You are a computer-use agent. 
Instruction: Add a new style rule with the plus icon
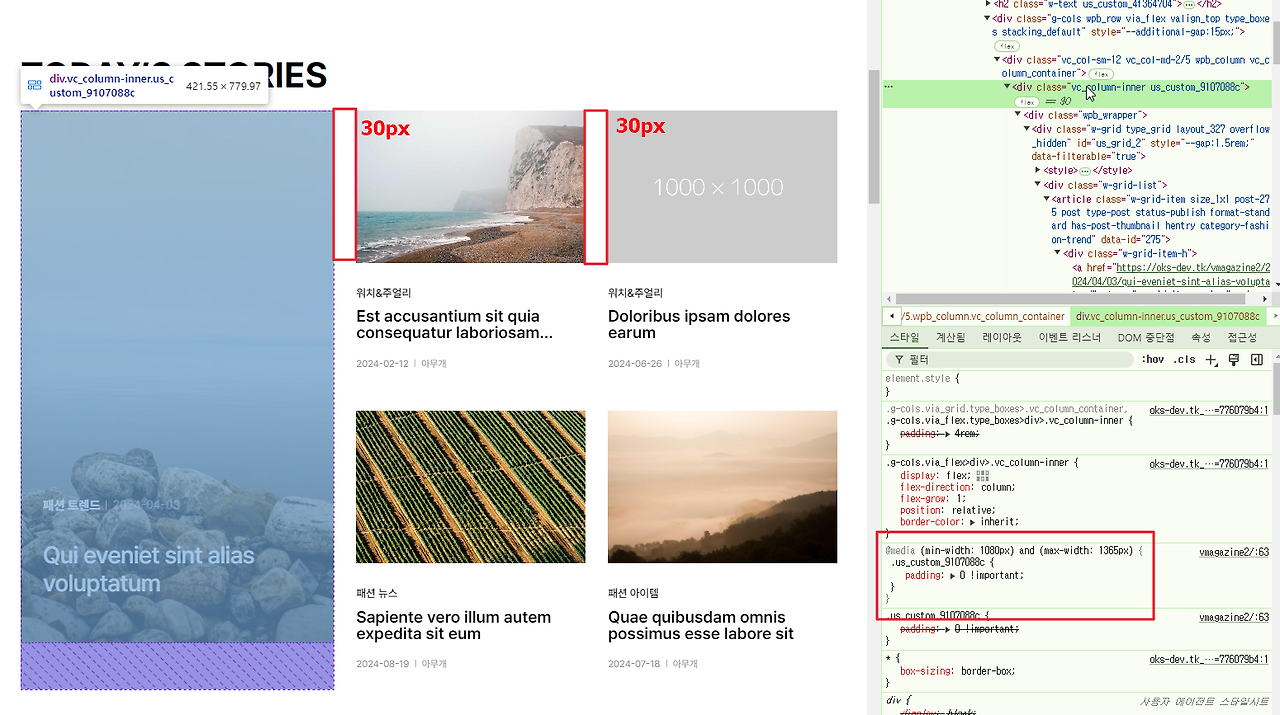point(1210,360)
